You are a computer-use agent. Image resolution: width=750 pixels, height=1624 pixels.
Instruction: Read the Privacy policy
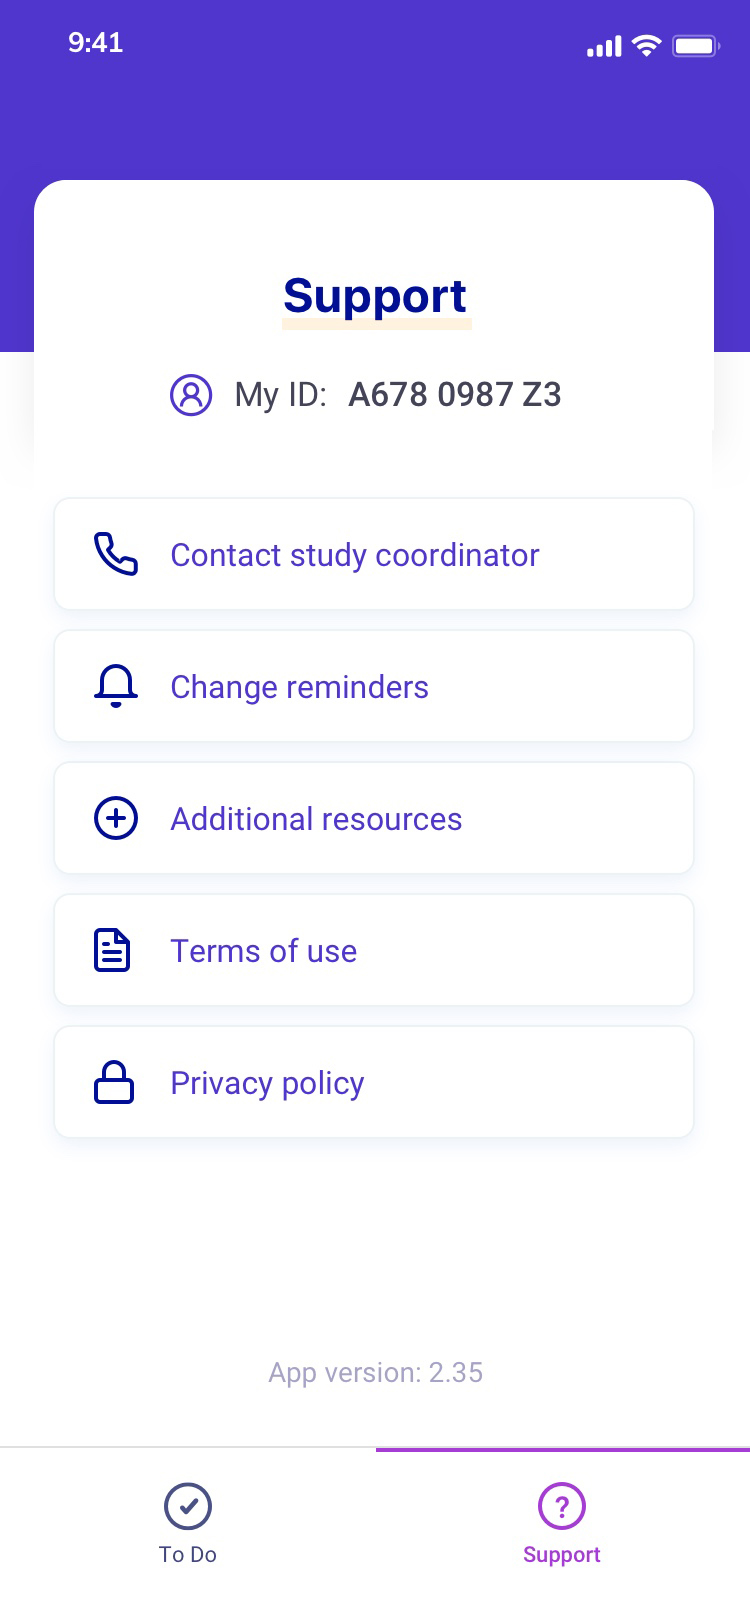(374, 1082)
